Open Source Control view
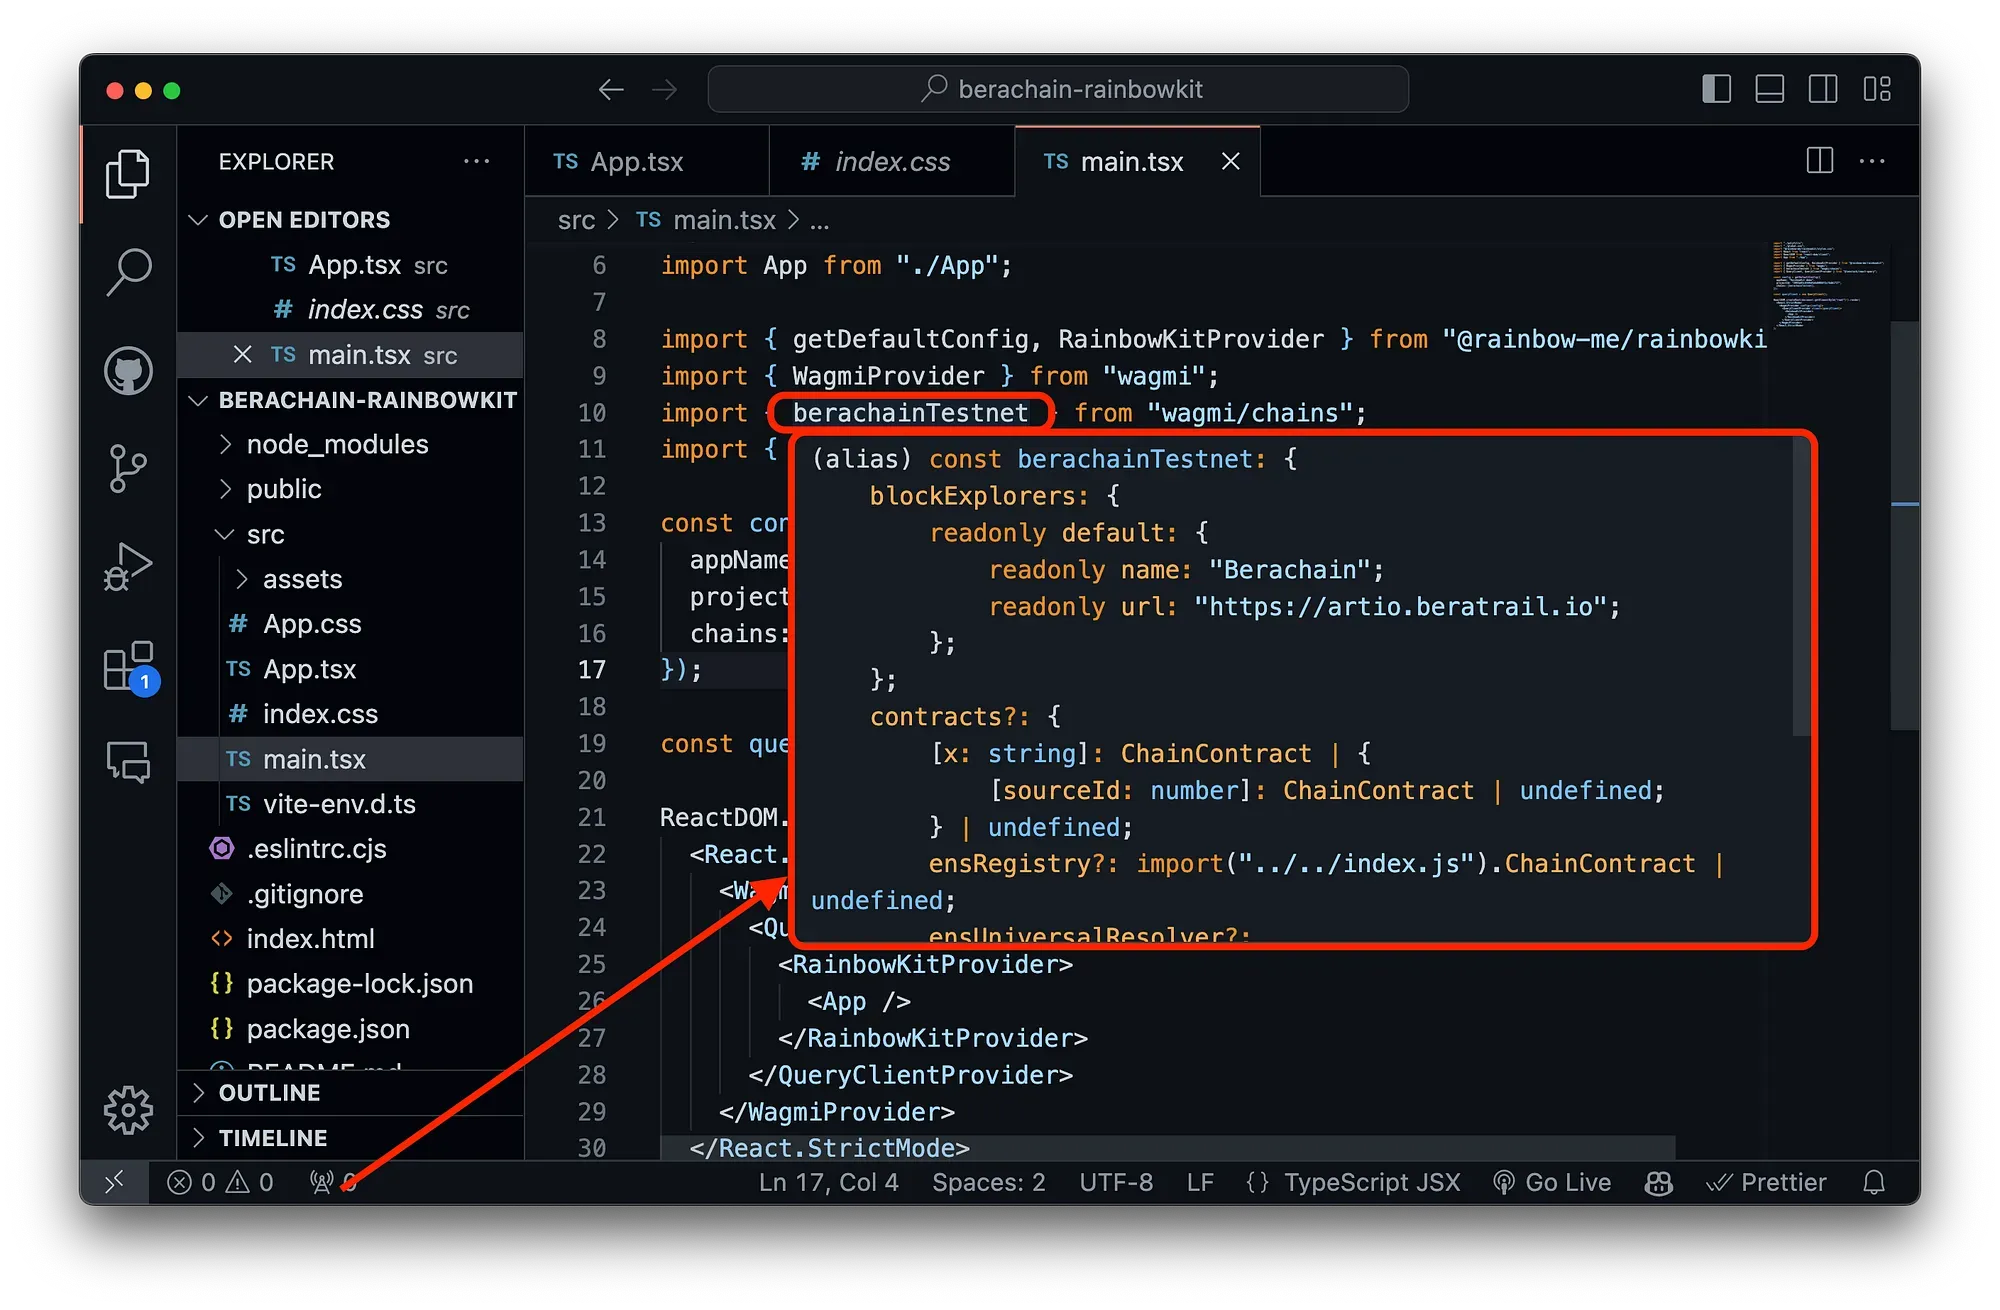This screenshot has height=1310, width=2000. point(128,468)
